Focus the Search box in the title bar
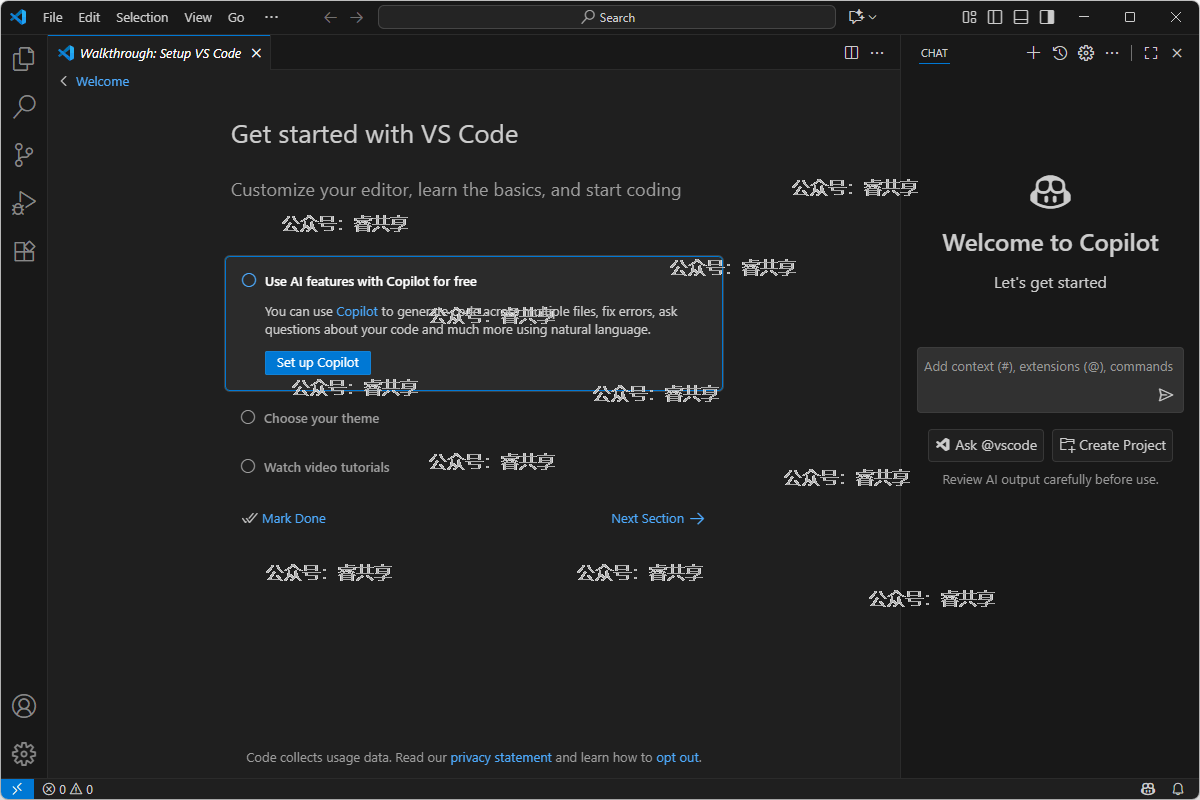Image resolution: width=1200 pixels, height=800 pixels. click(607, 17)
